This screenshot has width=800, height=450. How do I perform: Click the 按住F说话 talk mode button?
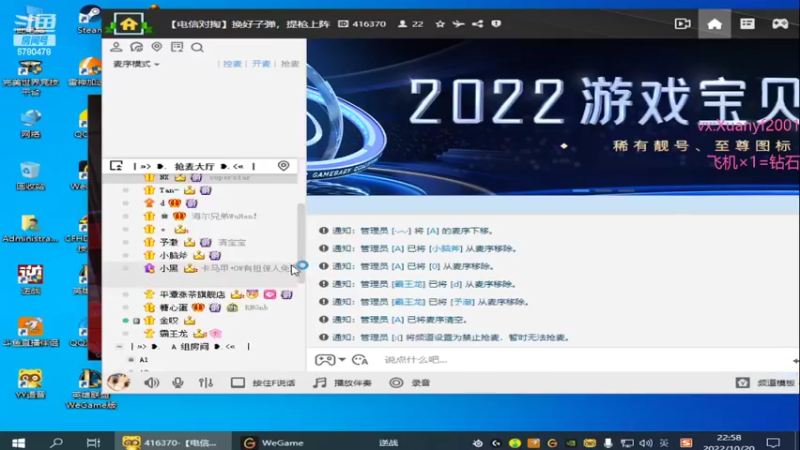pos(263,383)
